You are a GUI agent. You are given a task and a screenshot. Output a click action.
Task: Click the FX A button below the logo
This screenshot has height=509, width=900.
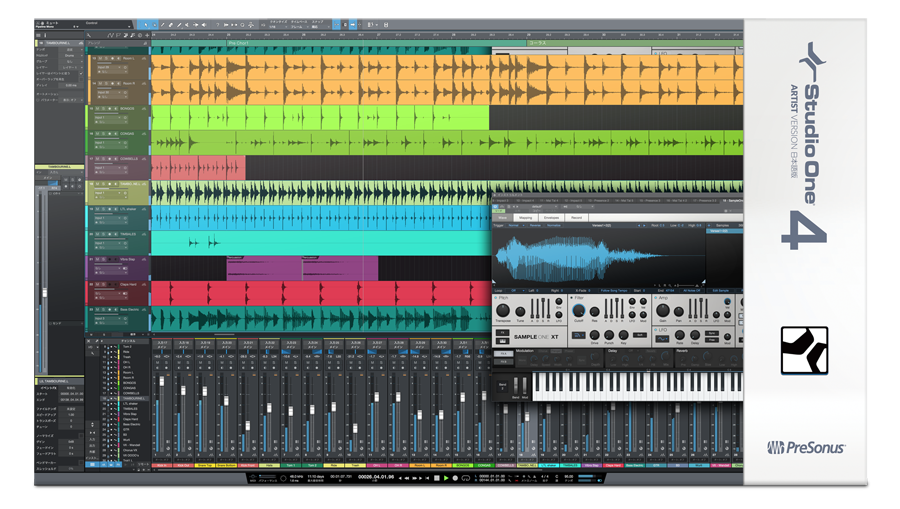coord(503,353)
